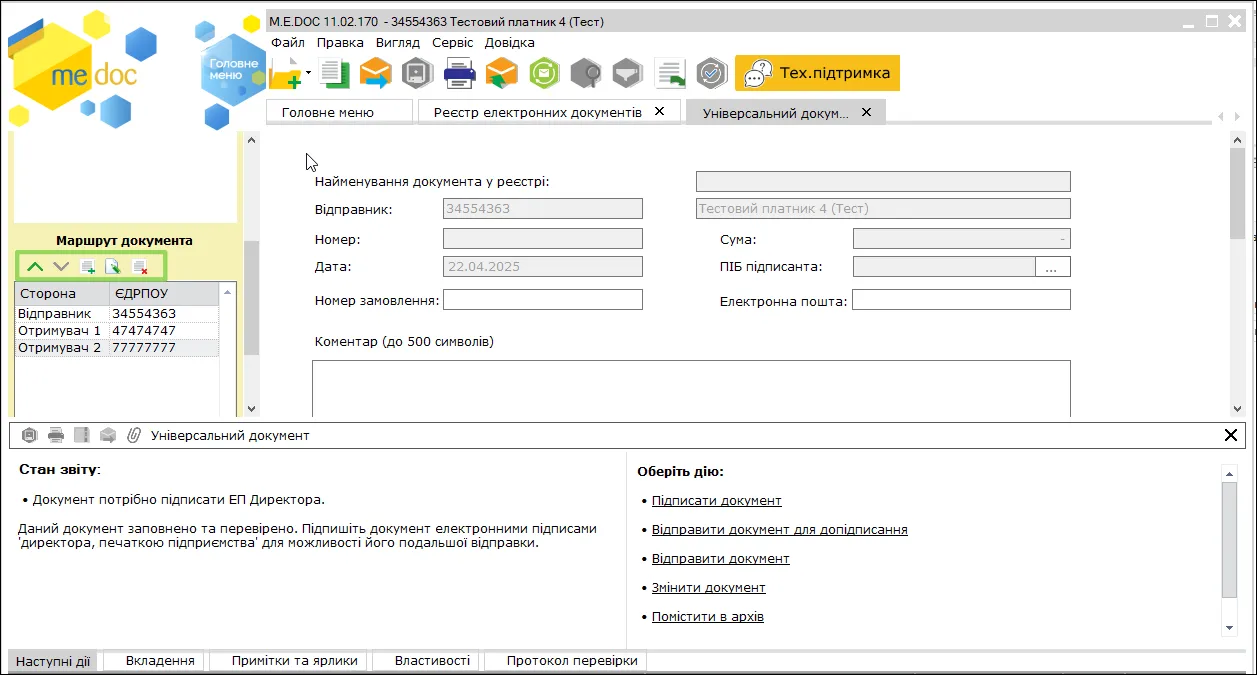Open the Сервіс menu
This screenshot has width=1257, height=675.
[x=453, y=43]
